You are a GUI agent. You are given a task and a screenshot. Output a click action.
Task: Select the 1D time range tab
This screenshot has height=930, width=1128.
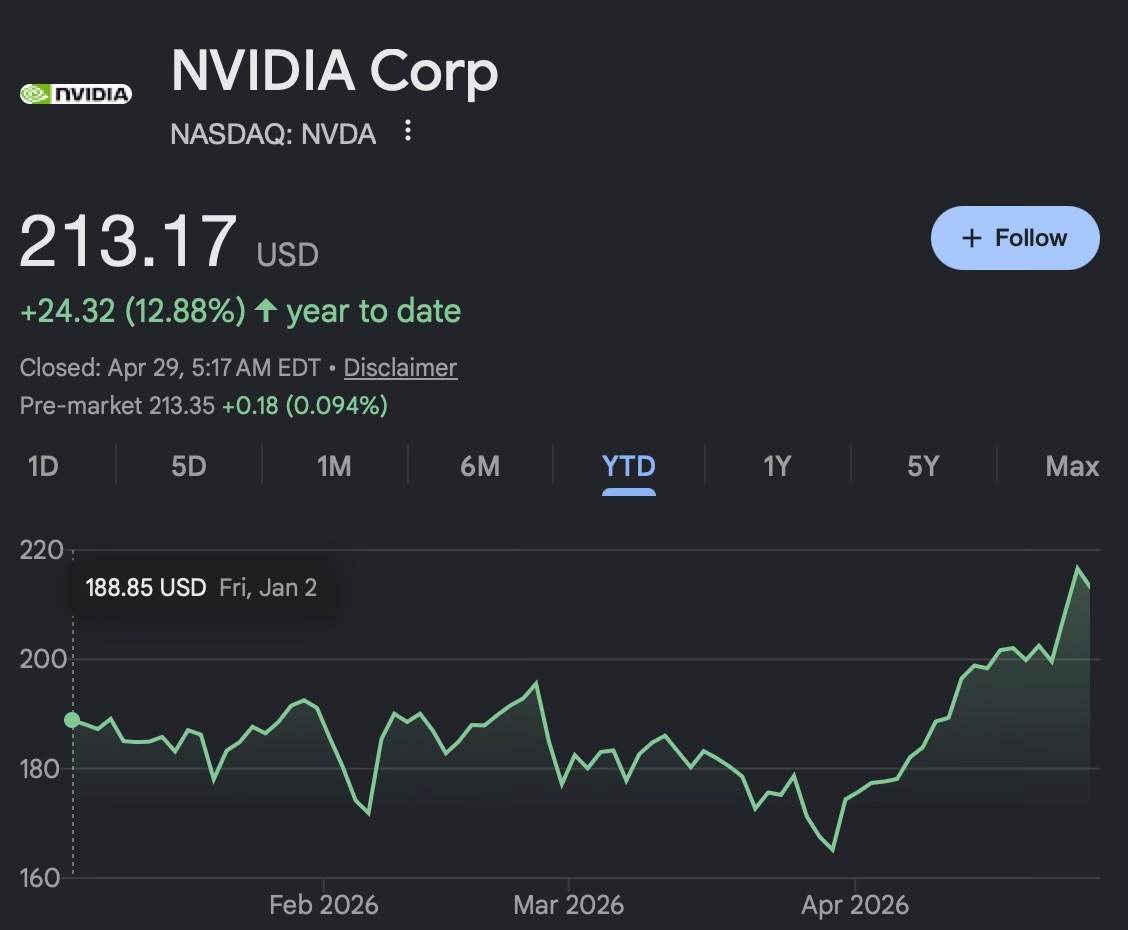43,466
